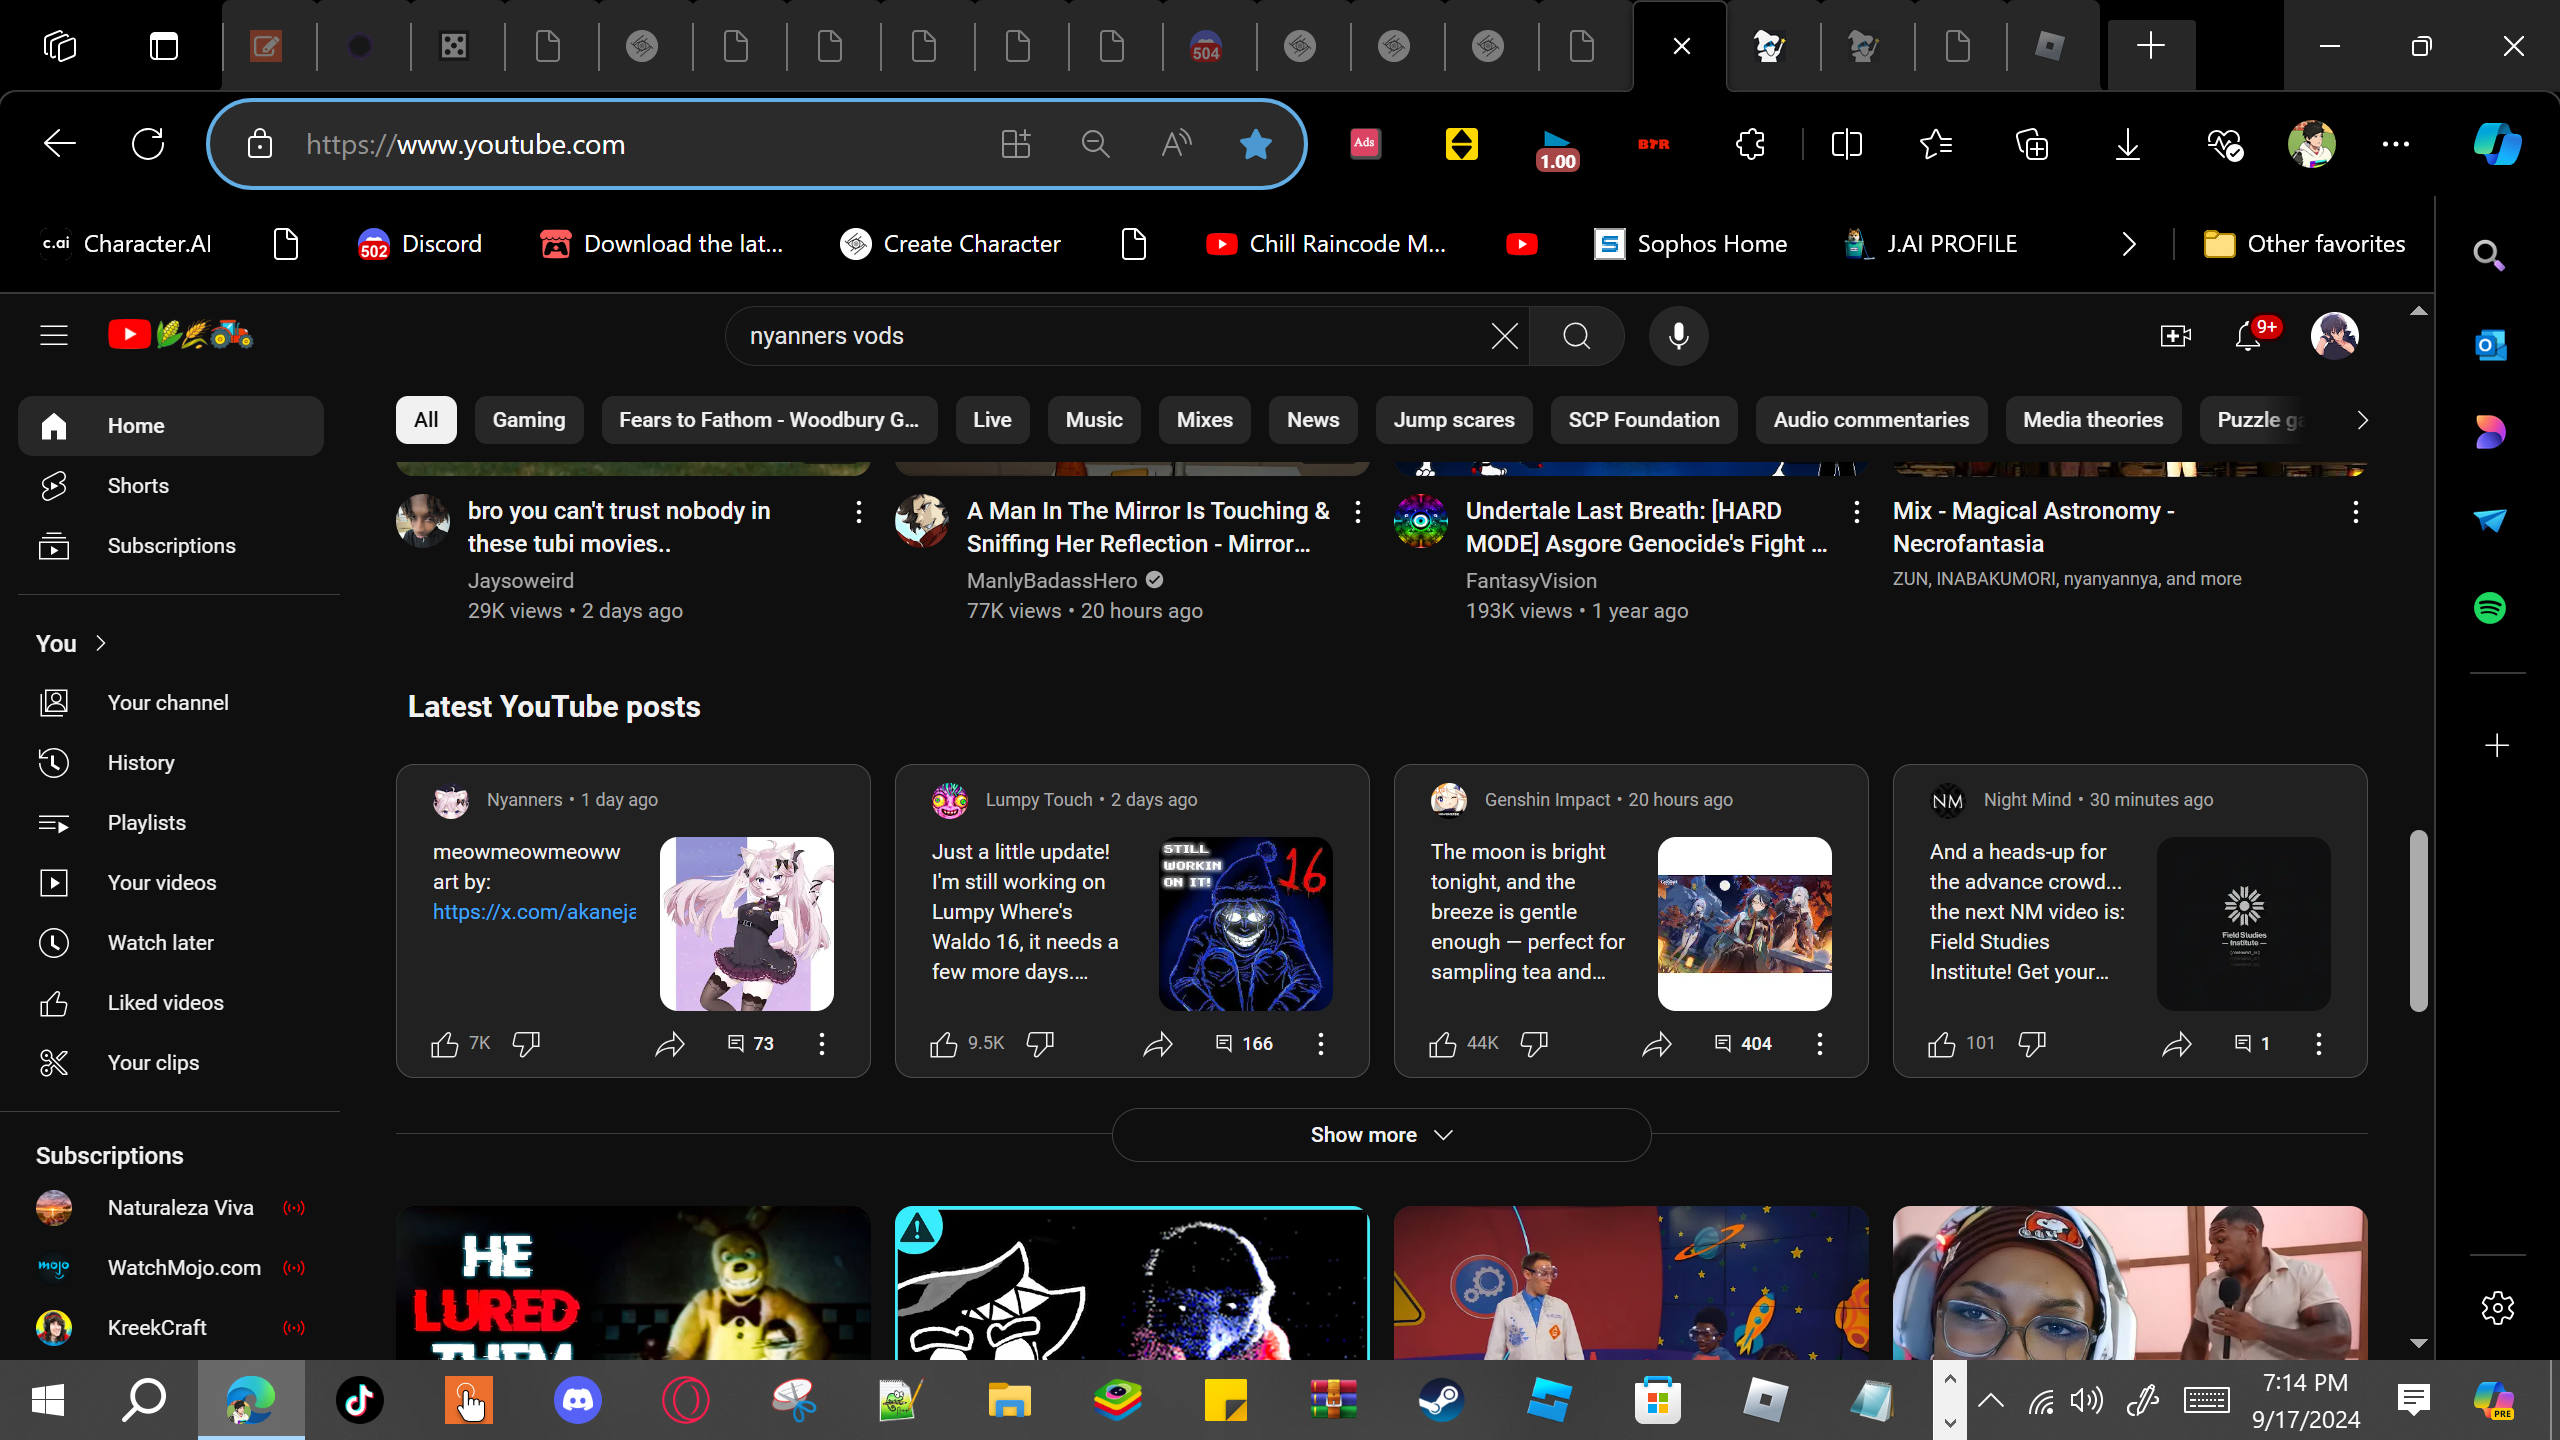Open comments on Genshin Impact post

1742,1044
